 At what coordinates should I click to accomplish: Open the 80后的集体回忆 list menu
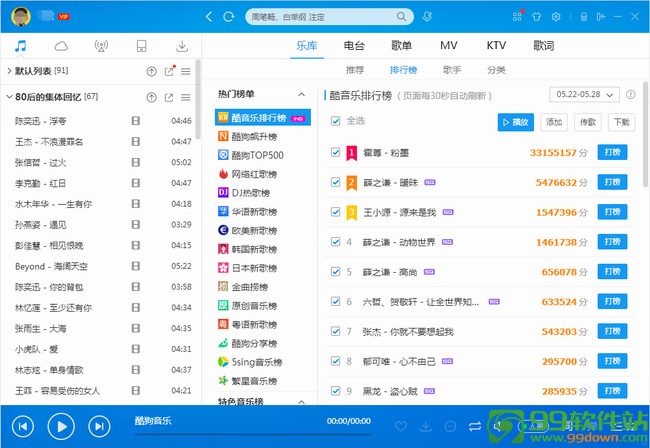186,98
